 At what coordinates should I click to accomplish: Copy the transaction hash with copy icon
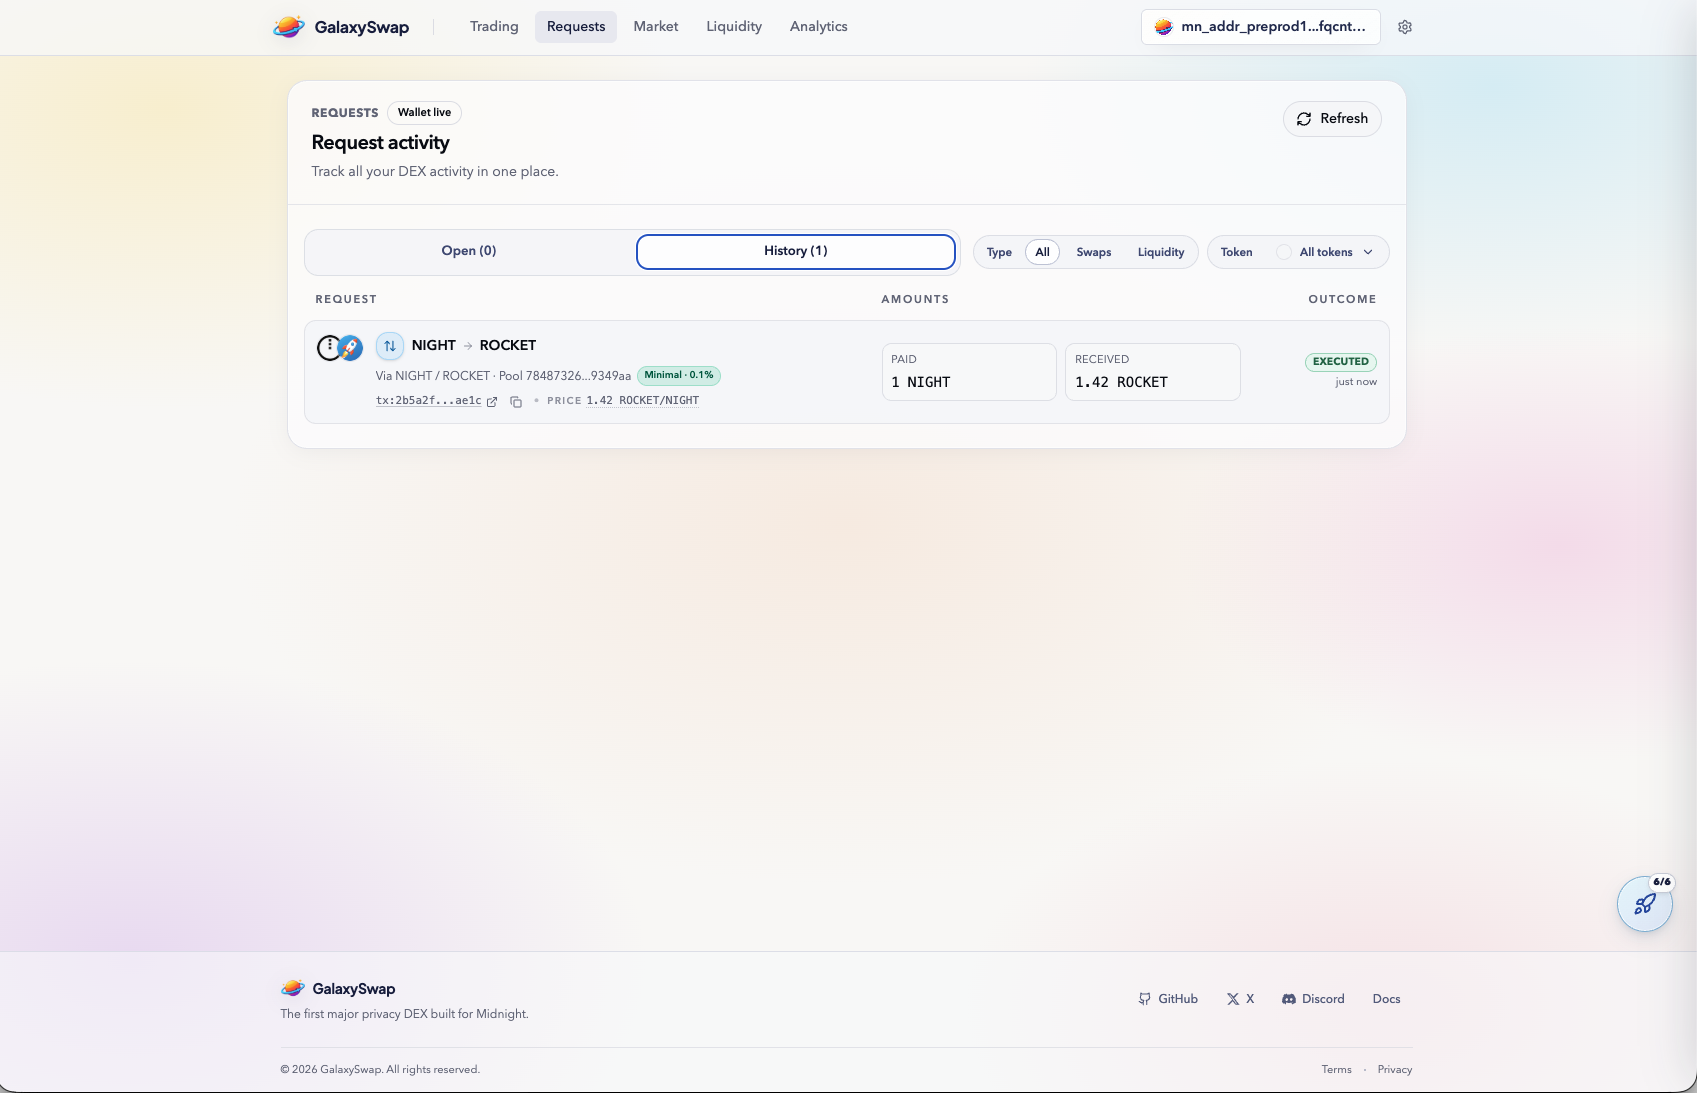pyautogui.click(x=516, y=402)
